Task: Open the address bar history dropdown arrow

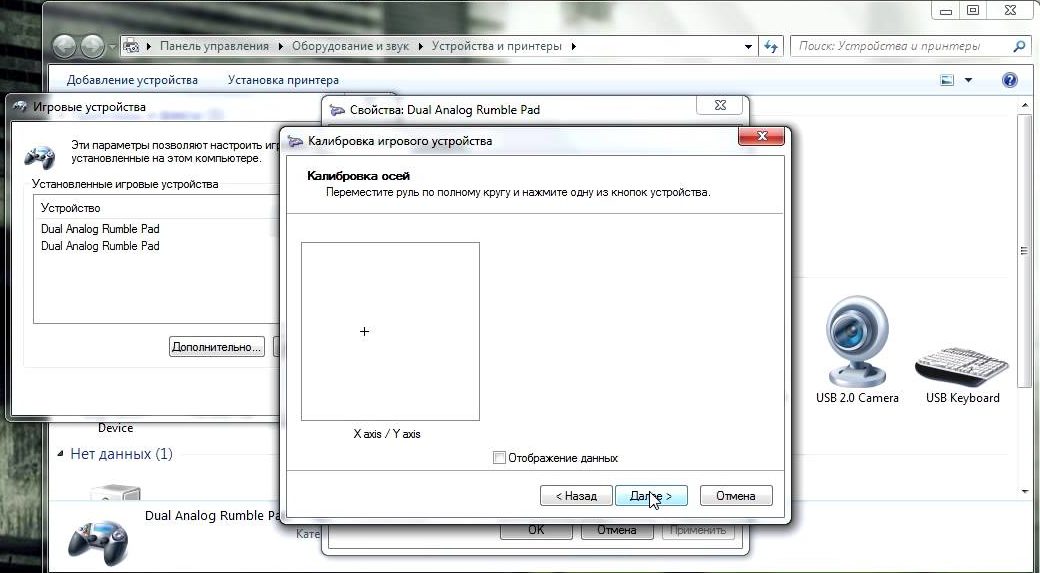Action: pos(749,46)
